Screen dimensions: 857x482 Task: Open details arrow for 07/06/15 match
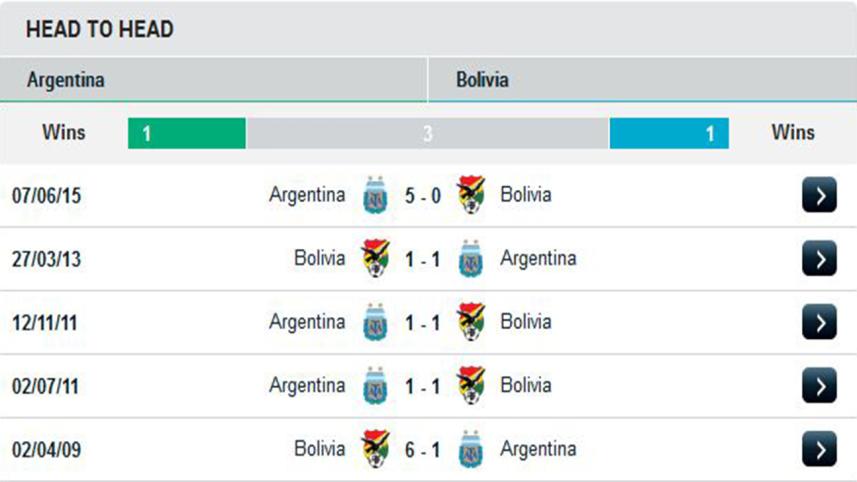point(819,196)
